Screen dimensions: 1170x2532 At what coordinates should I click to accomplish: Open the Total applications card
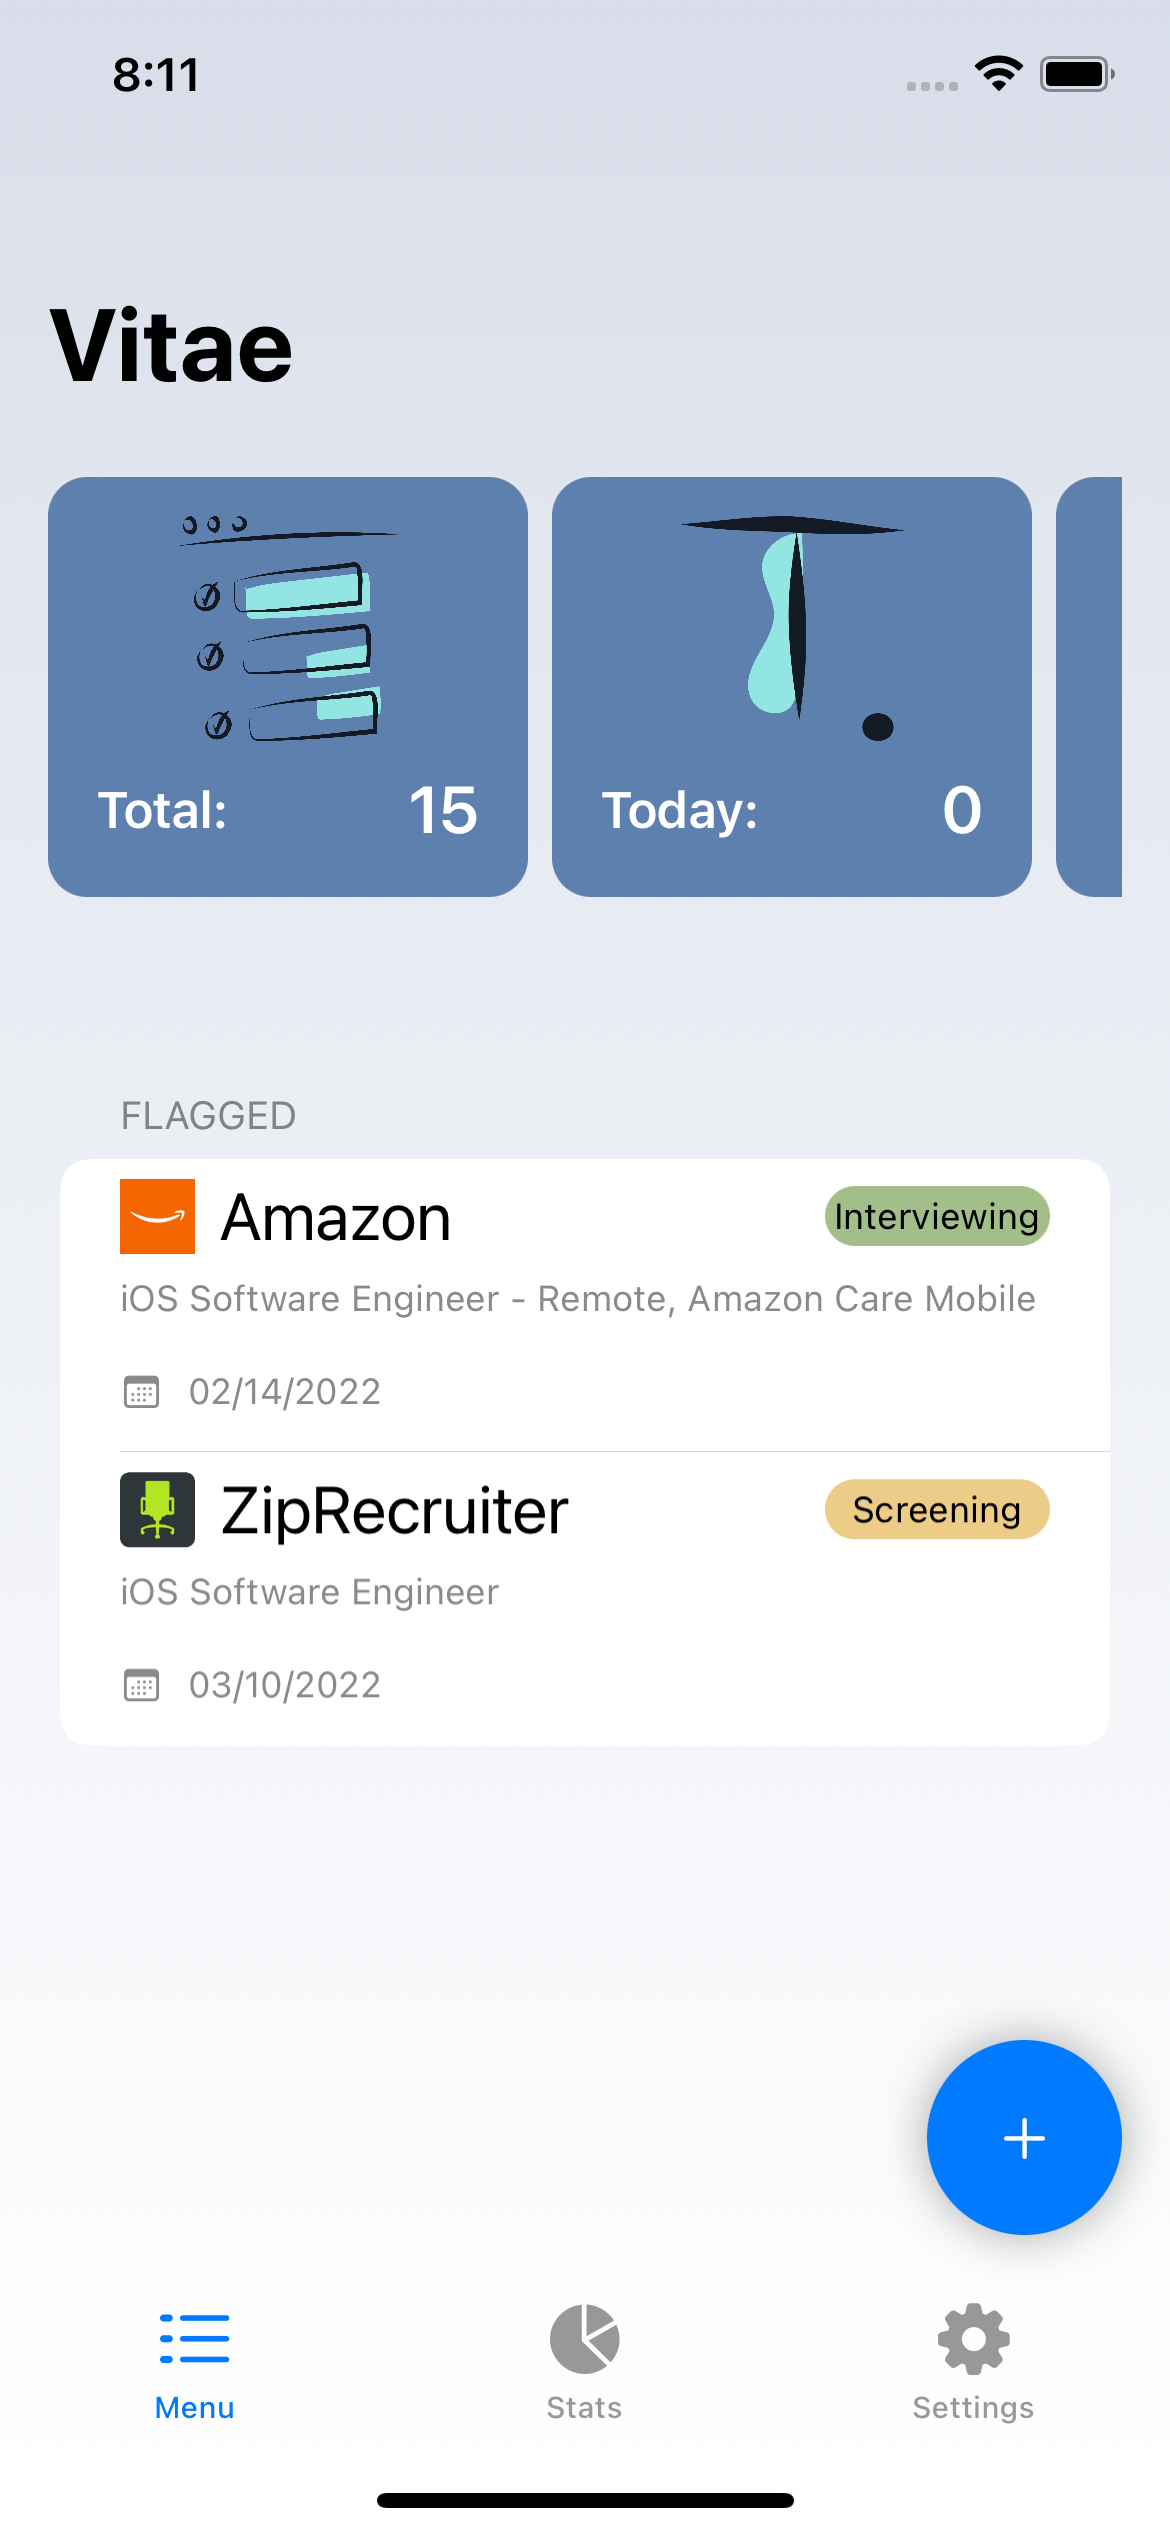pyautogui.click(x=288, y=687)
